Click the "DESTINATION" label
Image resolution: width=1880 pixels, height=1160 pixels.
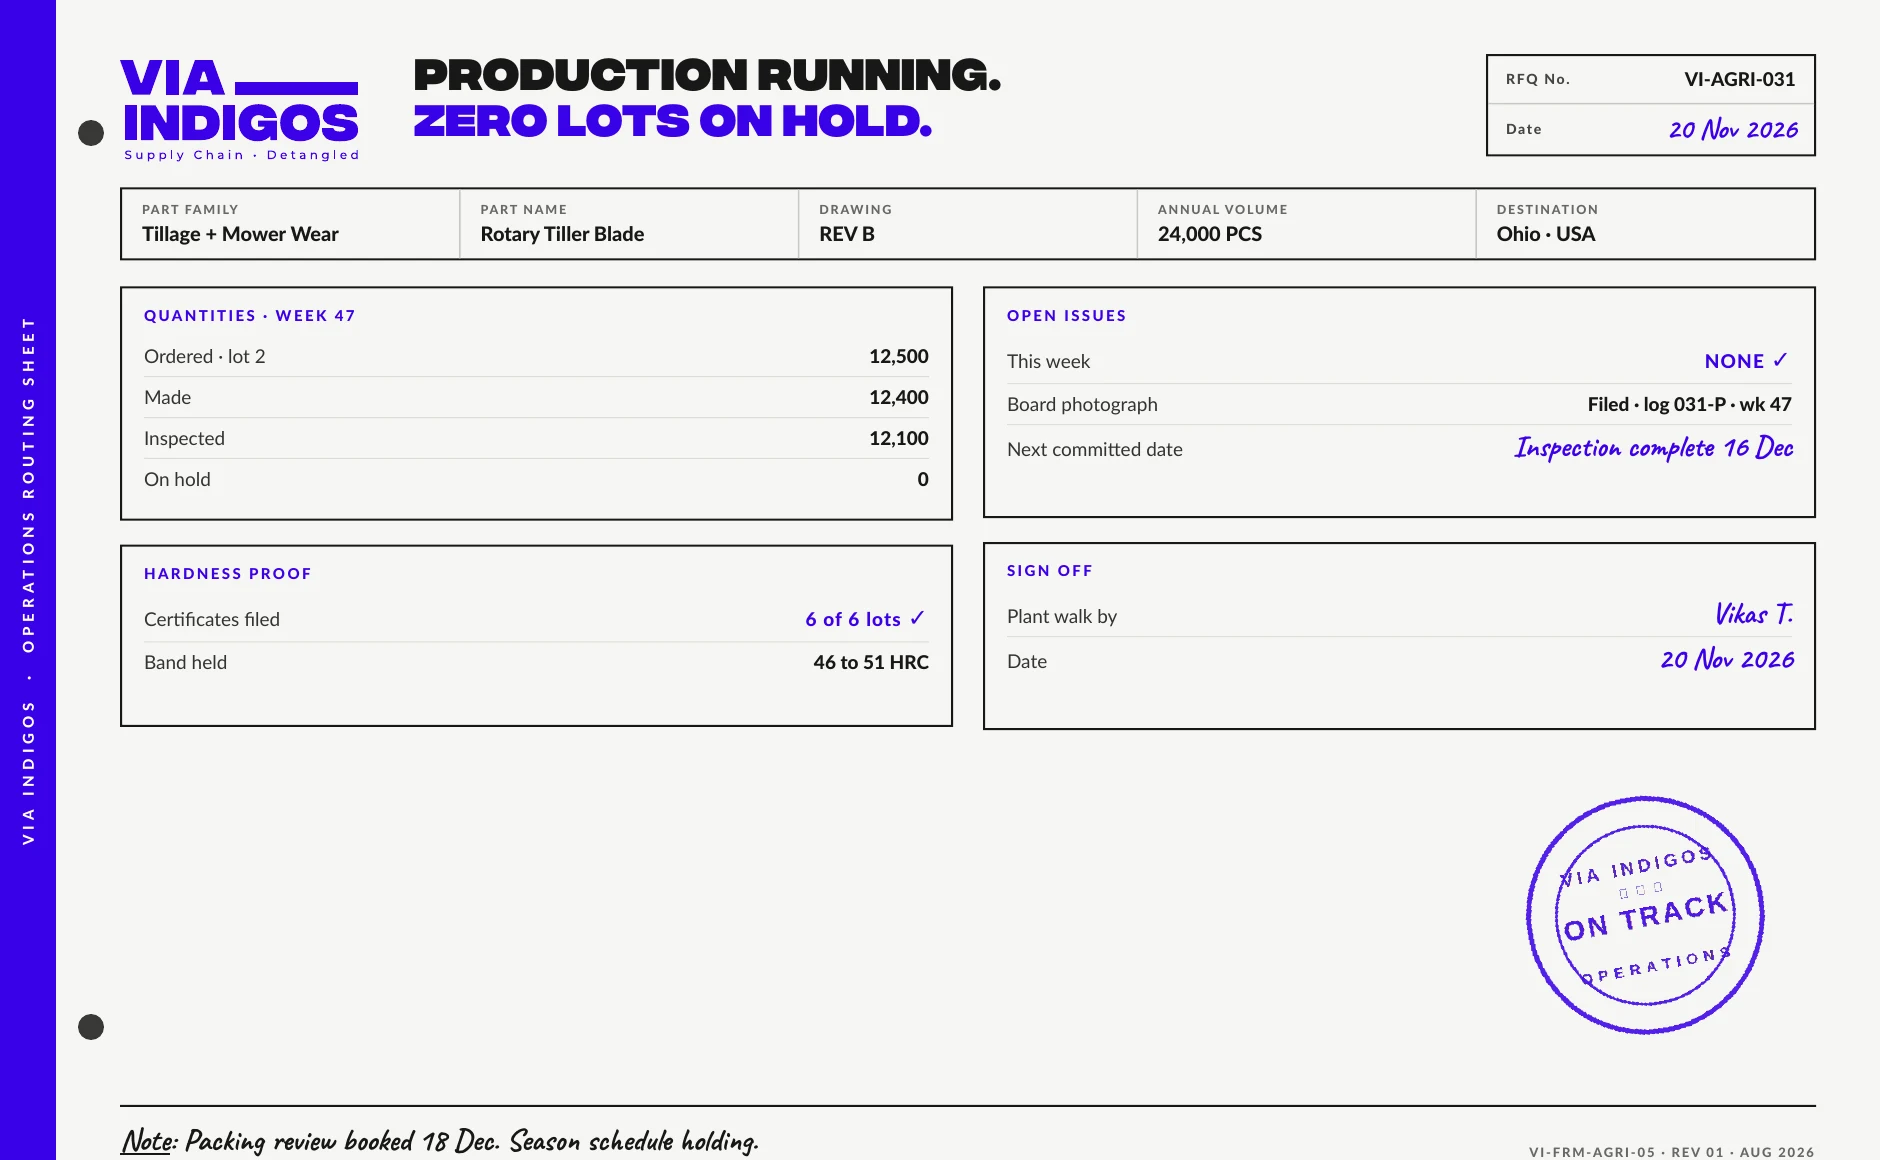(1548, 210)
